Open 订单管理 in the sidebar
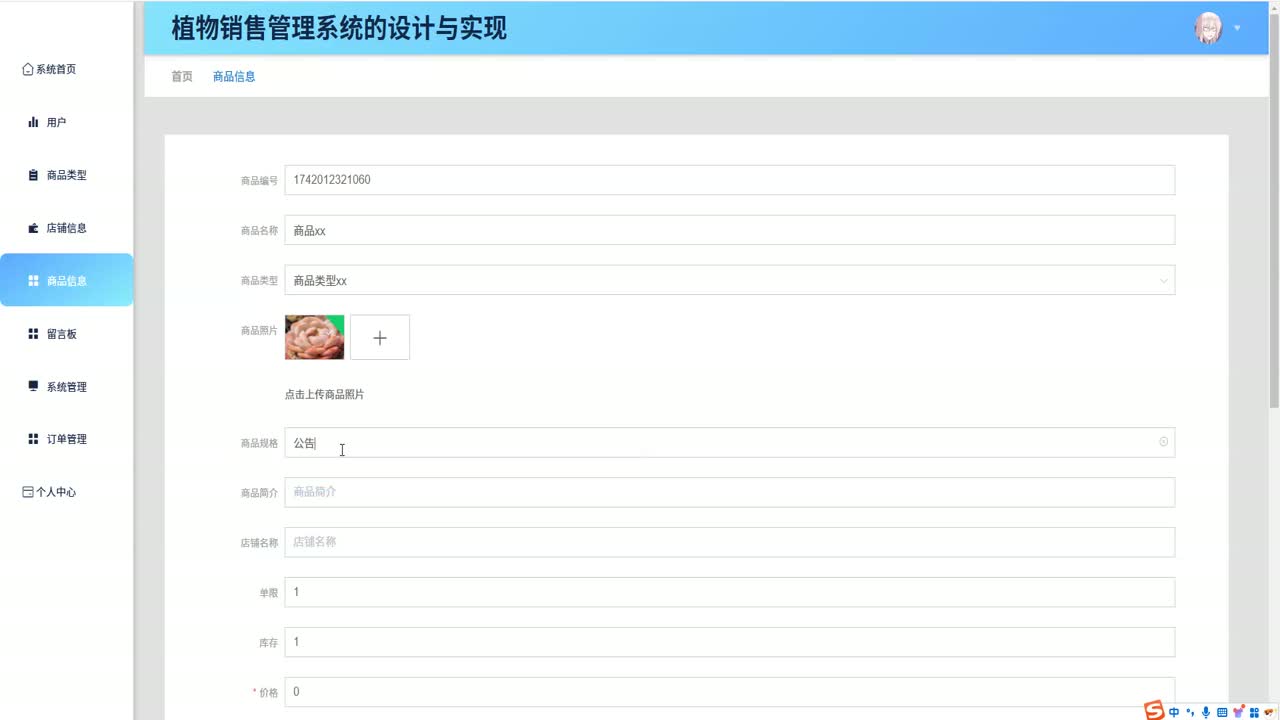The image size is (1280, 720). (x=66, y=439)
